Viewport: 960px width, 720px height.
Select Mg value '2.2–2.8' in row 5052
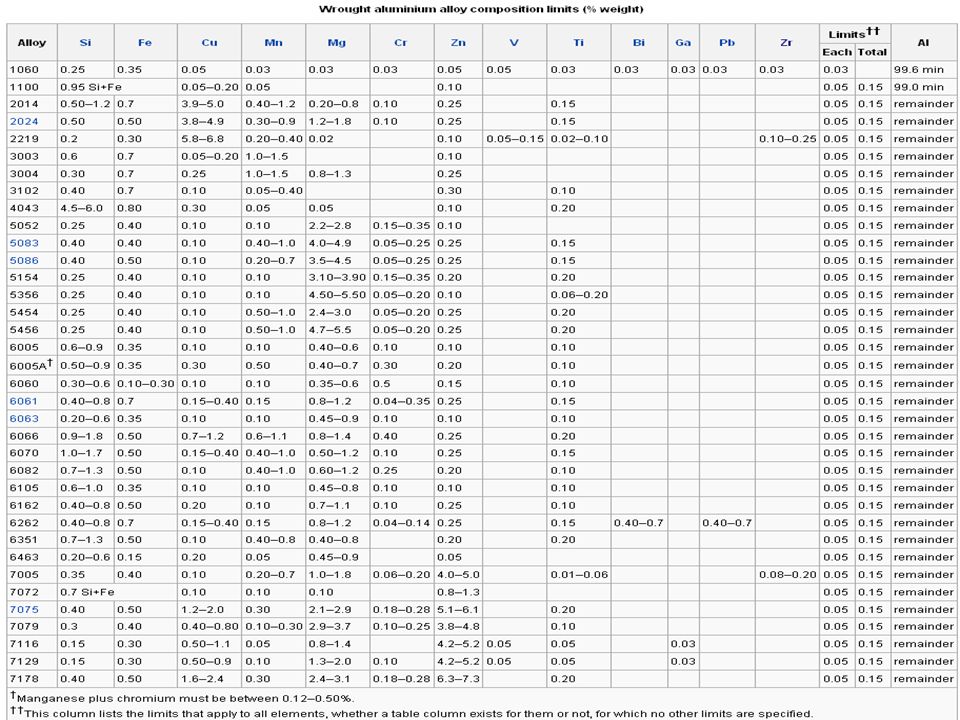[330, 225]
